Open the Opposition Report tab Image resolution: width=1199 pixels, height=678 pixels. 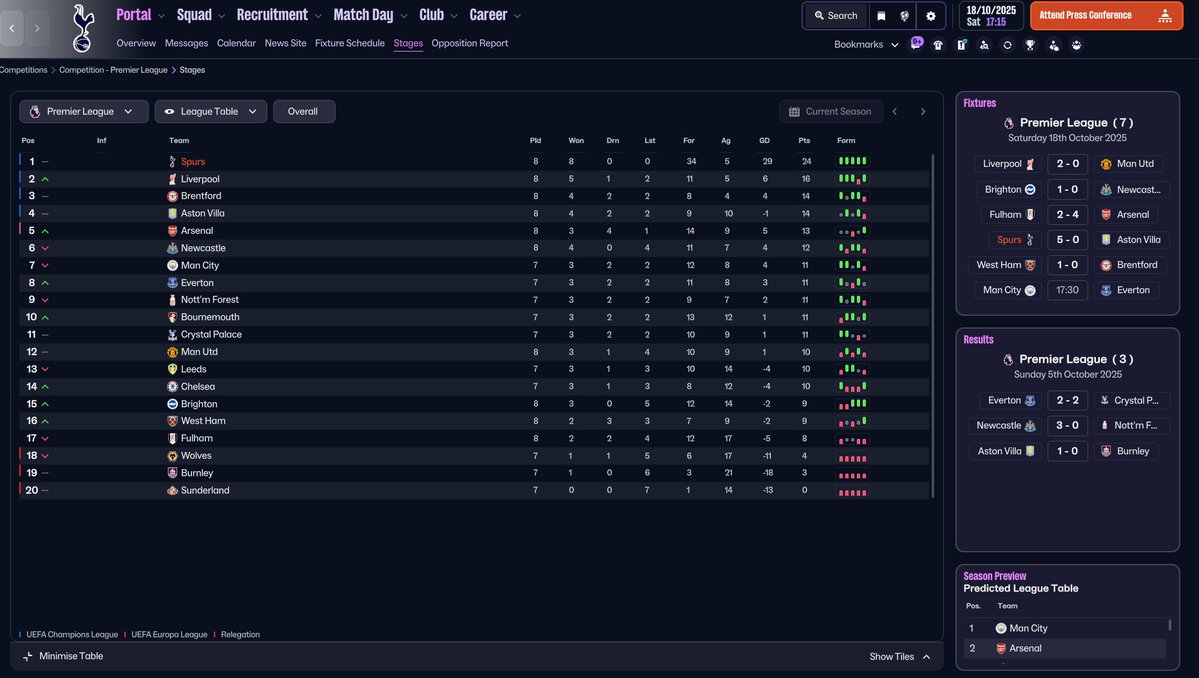click(470, 44)
